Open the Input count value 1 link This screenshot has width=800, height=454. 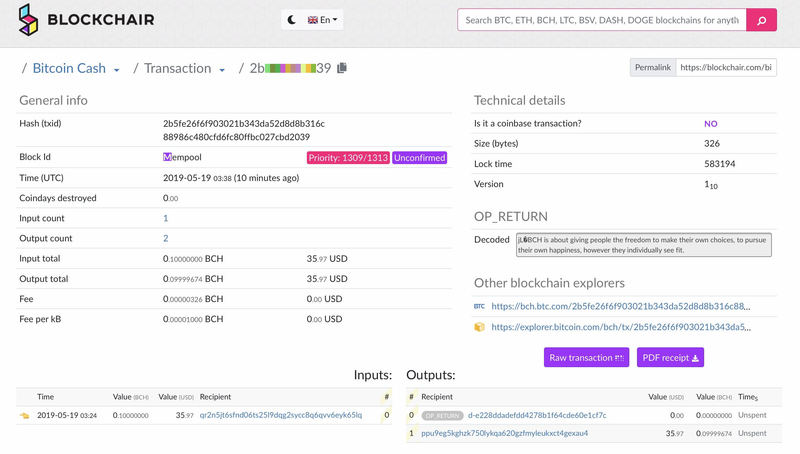[x=165, y=218]
